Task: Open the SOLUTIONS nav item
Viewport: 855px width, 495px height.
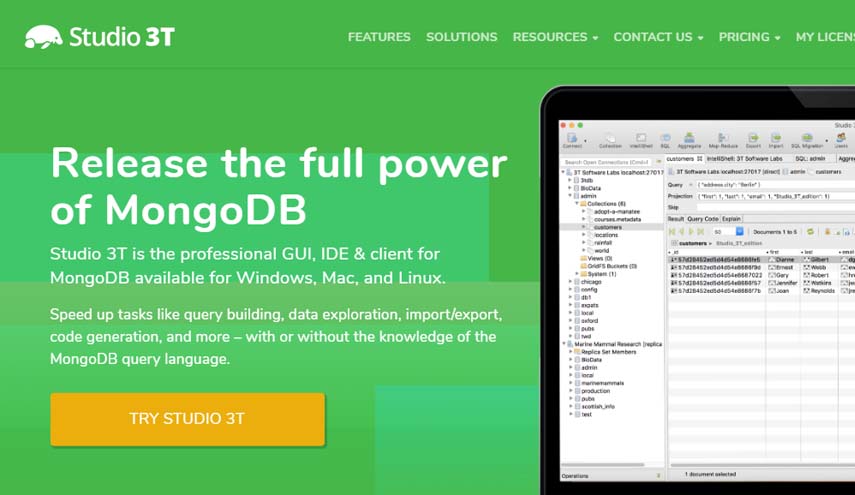Action: 461,37
